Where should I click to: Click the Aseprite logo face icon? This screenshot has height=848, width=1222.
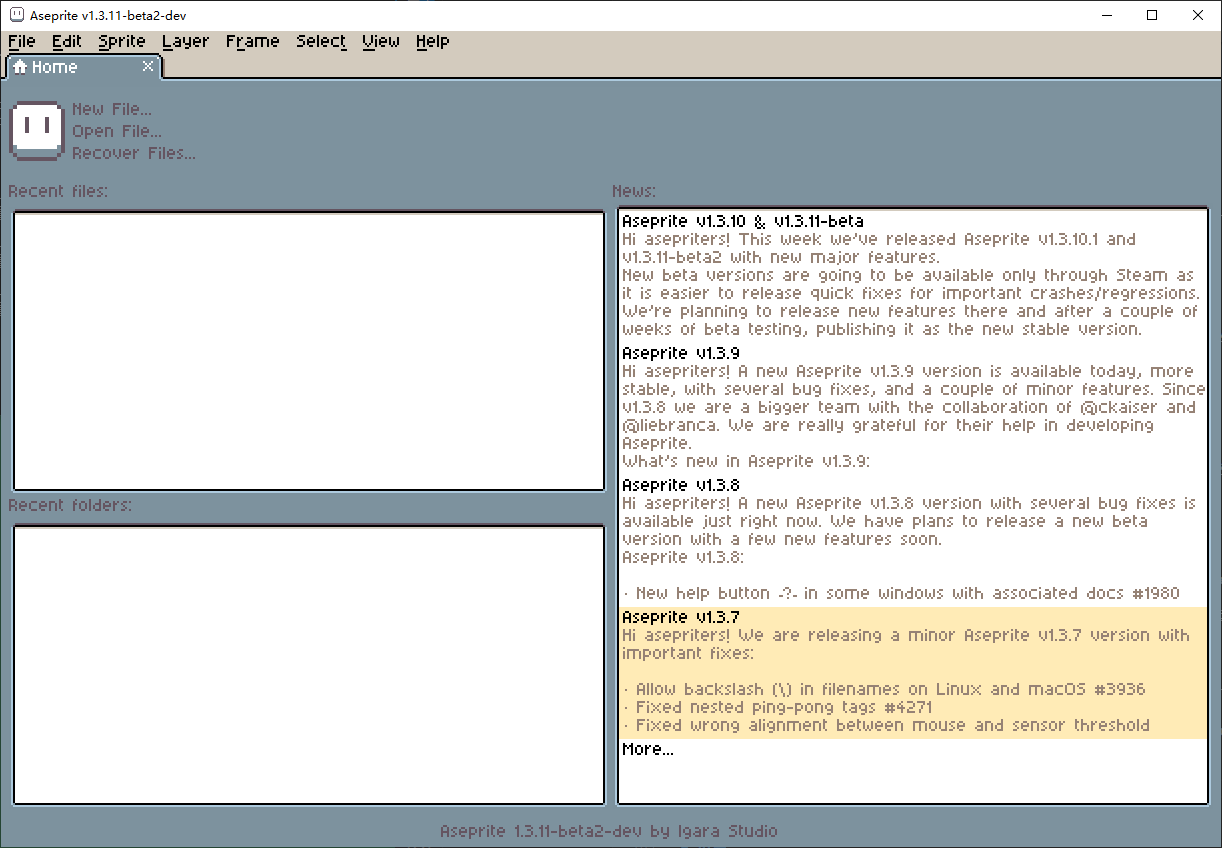(37, 130)
